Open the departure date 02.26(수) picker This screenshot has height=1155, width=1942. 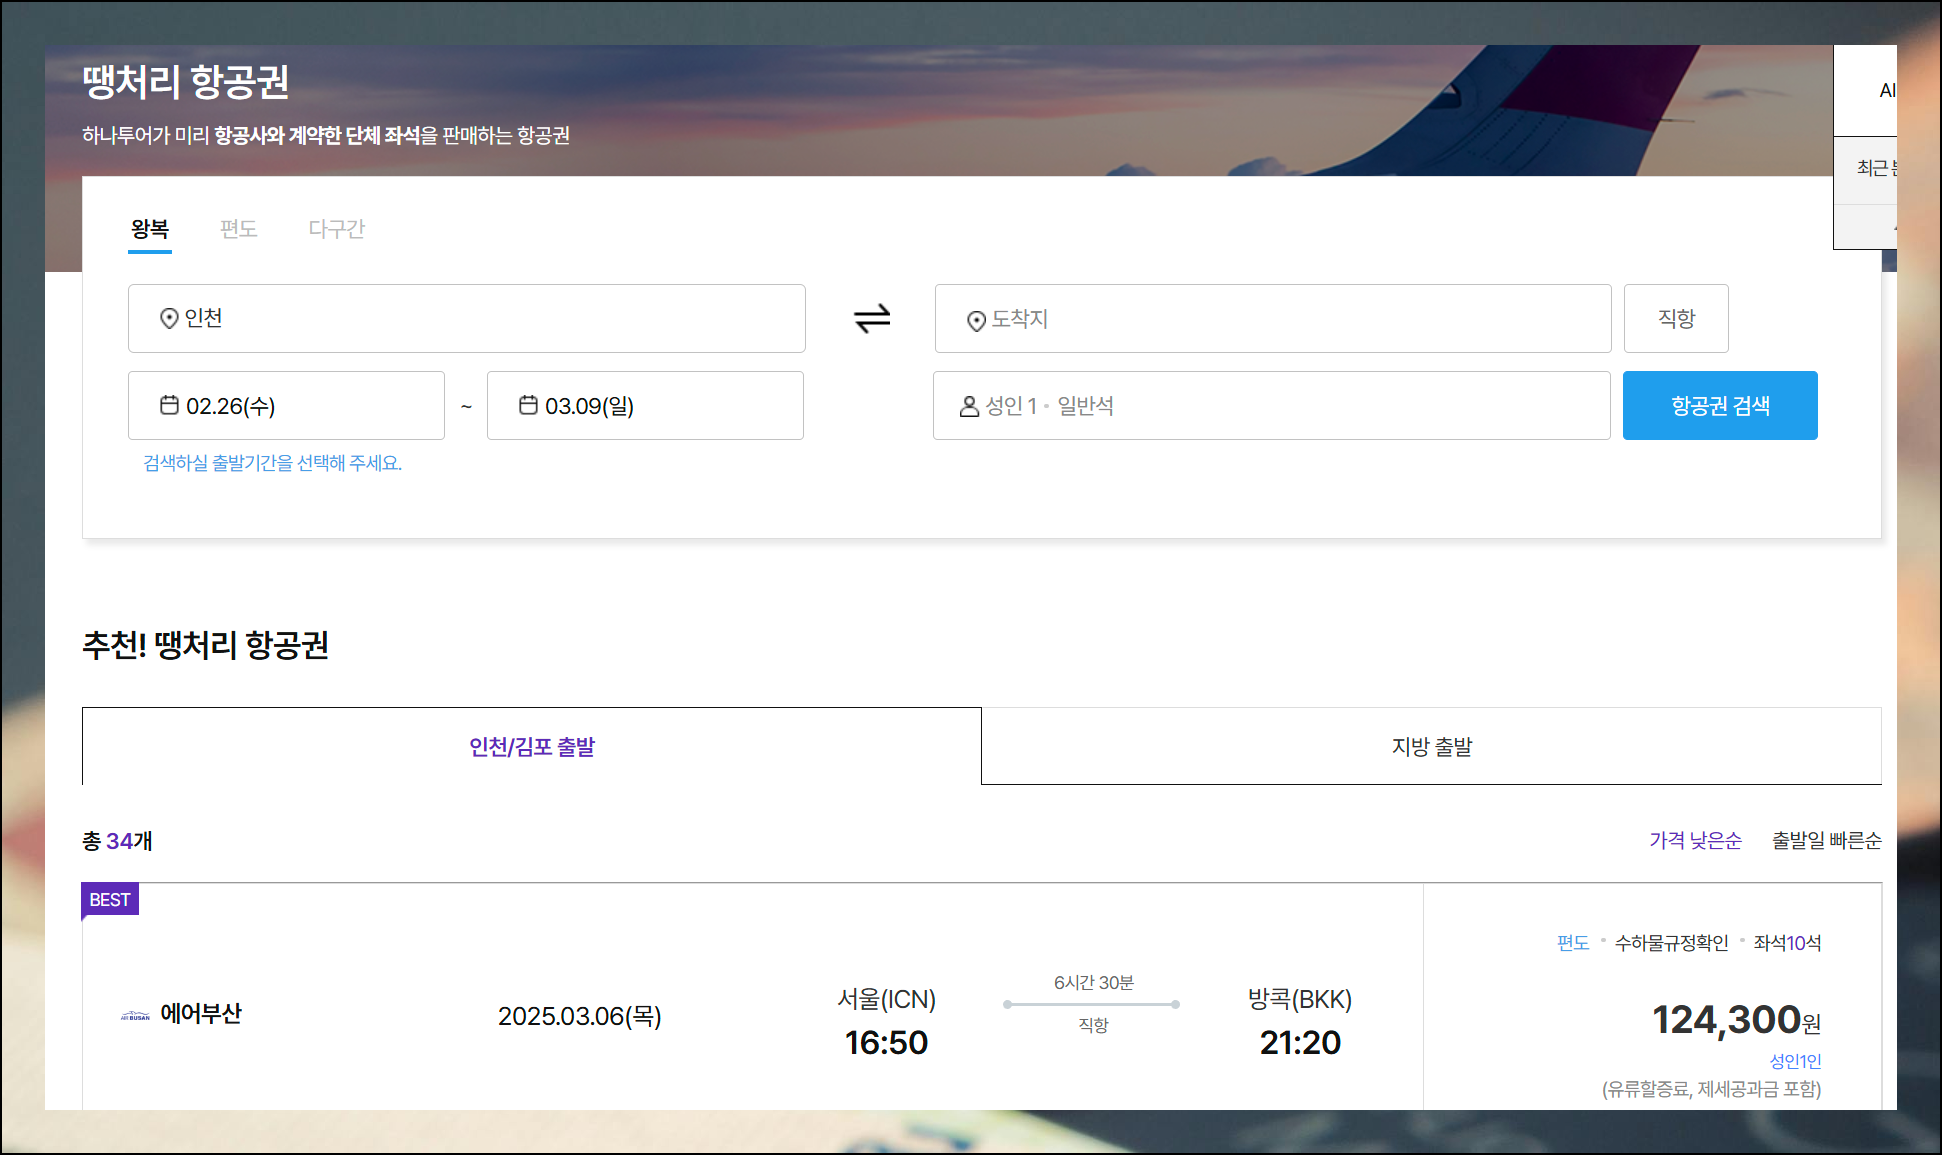click(x=286, y=406)
